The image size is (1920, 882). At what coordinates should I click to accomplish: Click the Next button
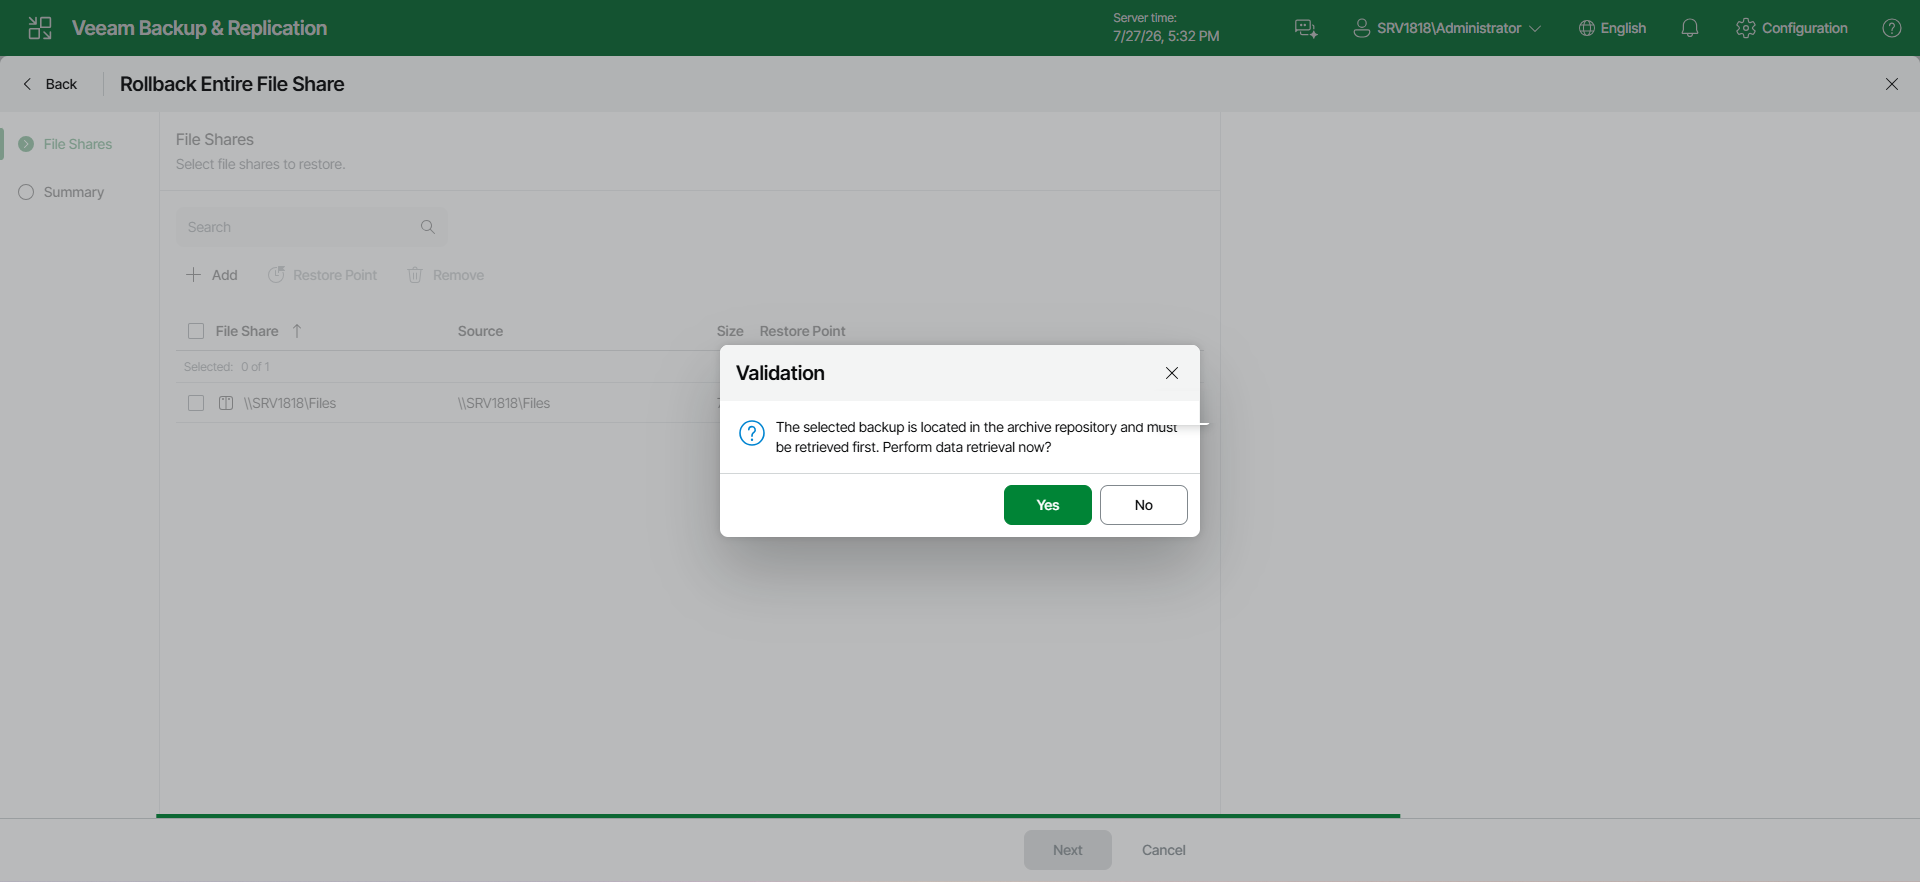[x=1068, y=850]
